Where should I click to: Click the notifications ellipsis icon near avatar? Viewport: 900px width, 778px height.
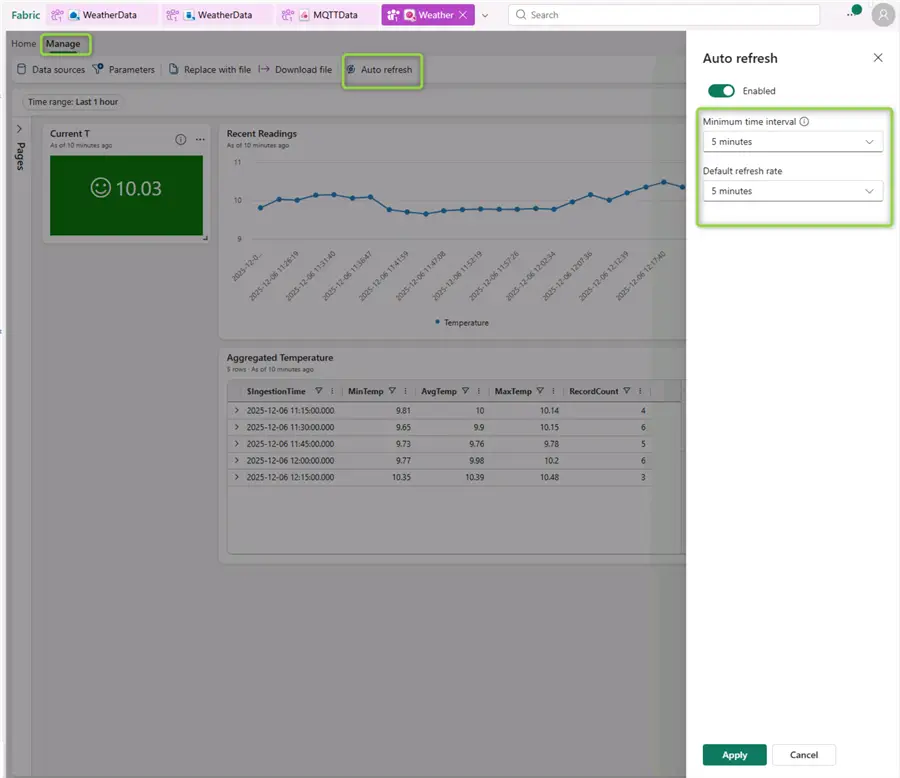click(850, 15)
